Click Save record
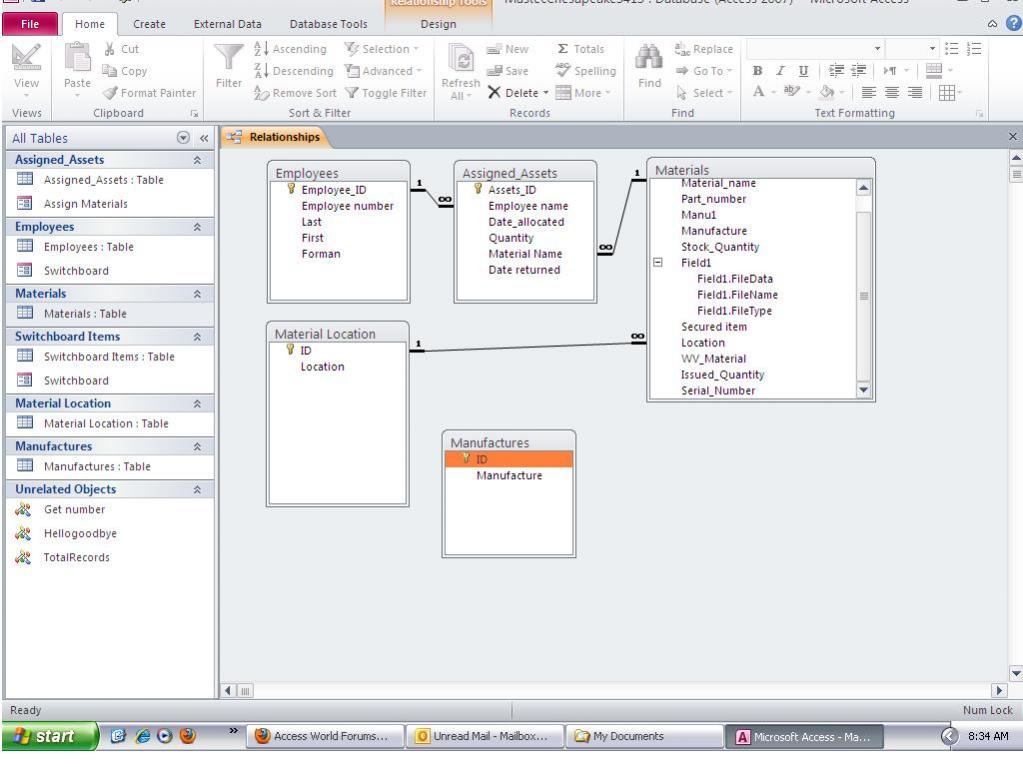Screen dimensions: 1023x767 (508, 71)
